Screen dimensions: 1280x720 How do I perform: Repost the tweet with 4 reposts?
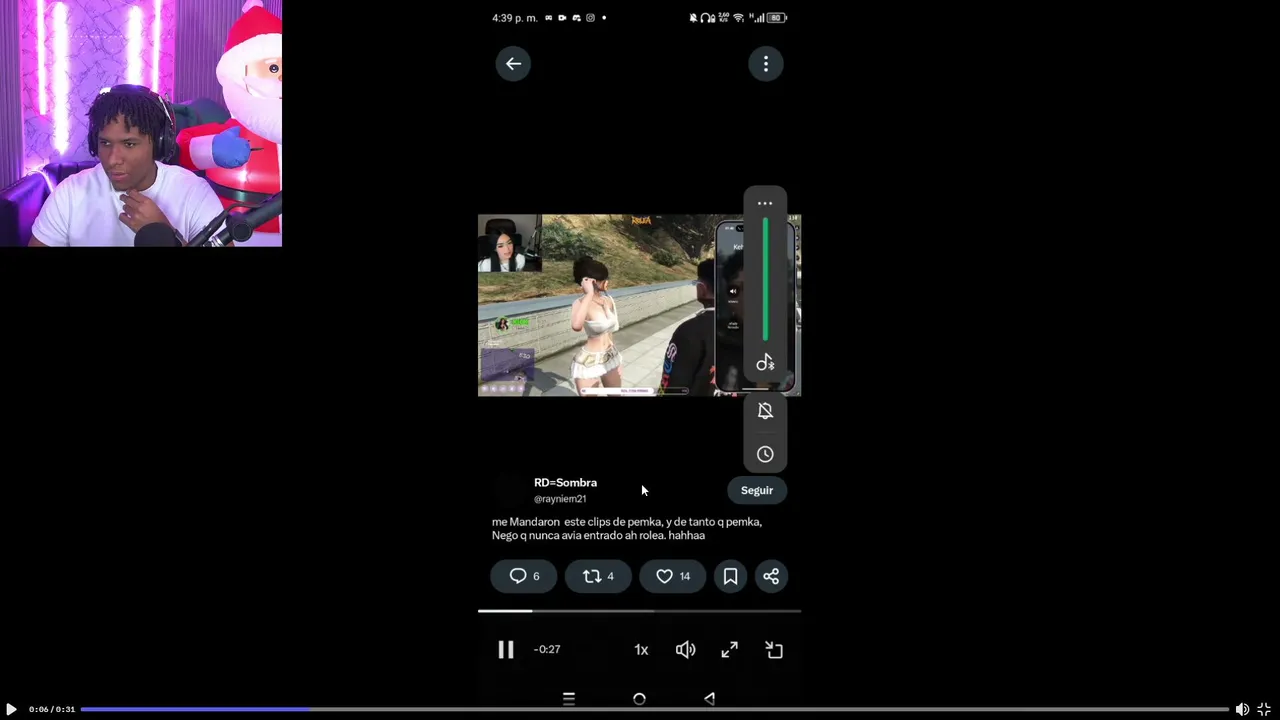pyautogui.click(x=598, y=576)
